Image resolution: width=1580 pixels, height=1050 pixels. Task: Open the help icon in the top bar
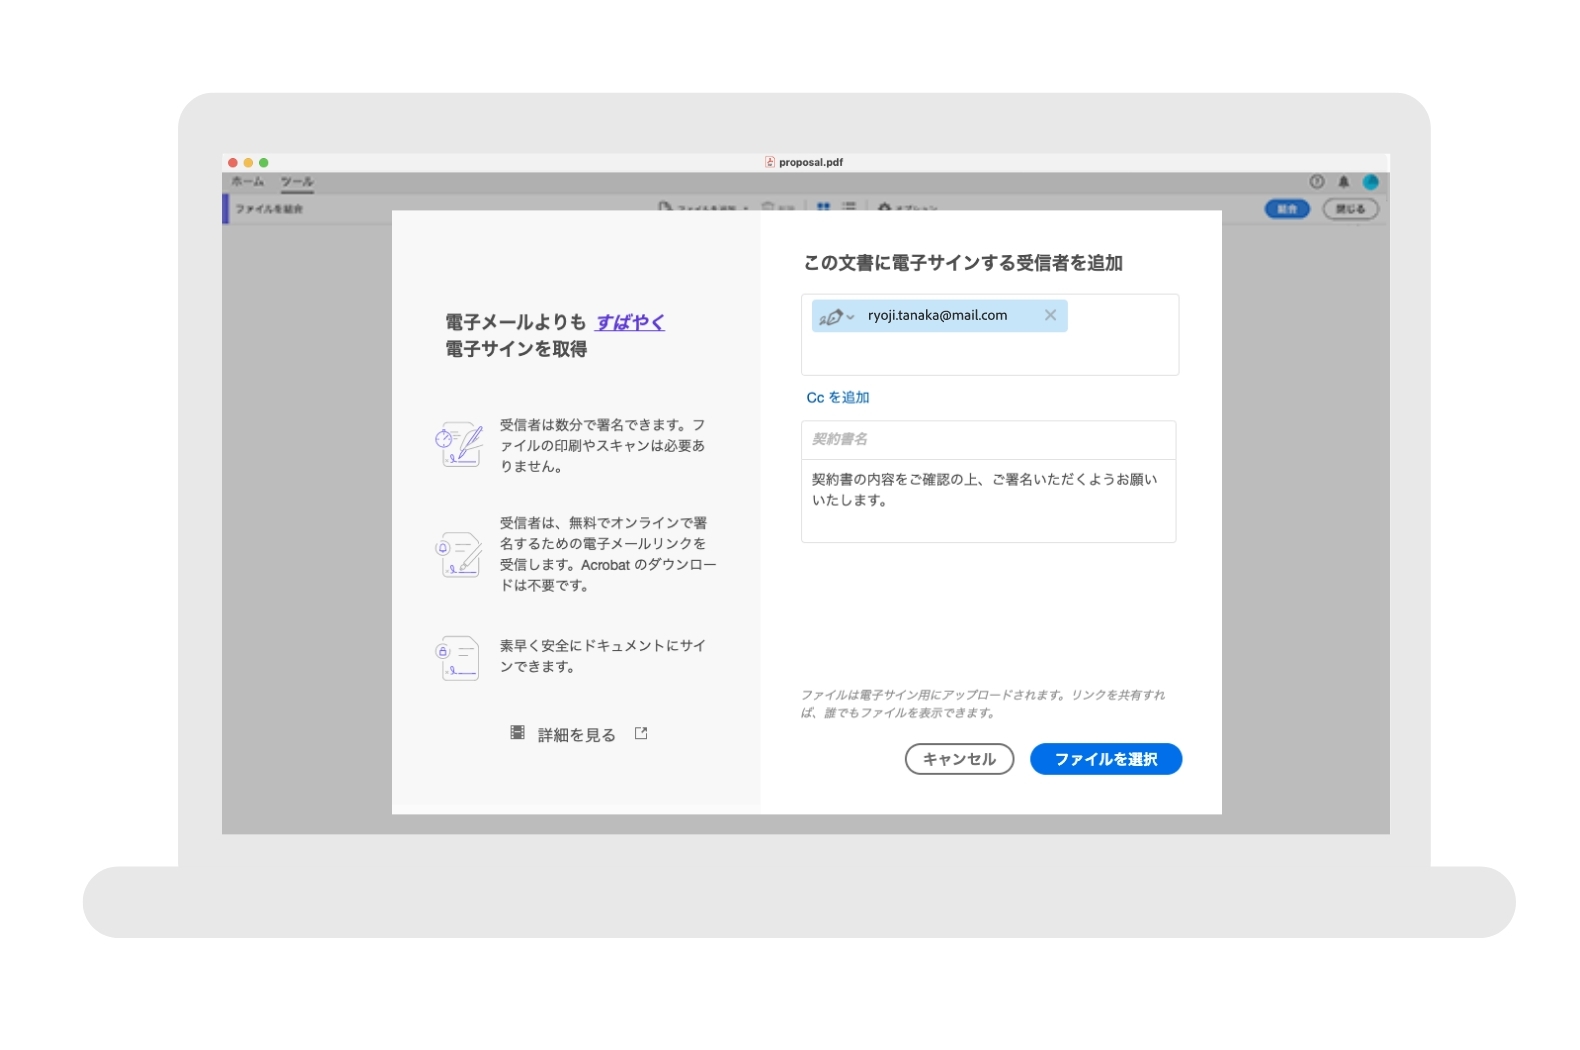click(1317, 182)
